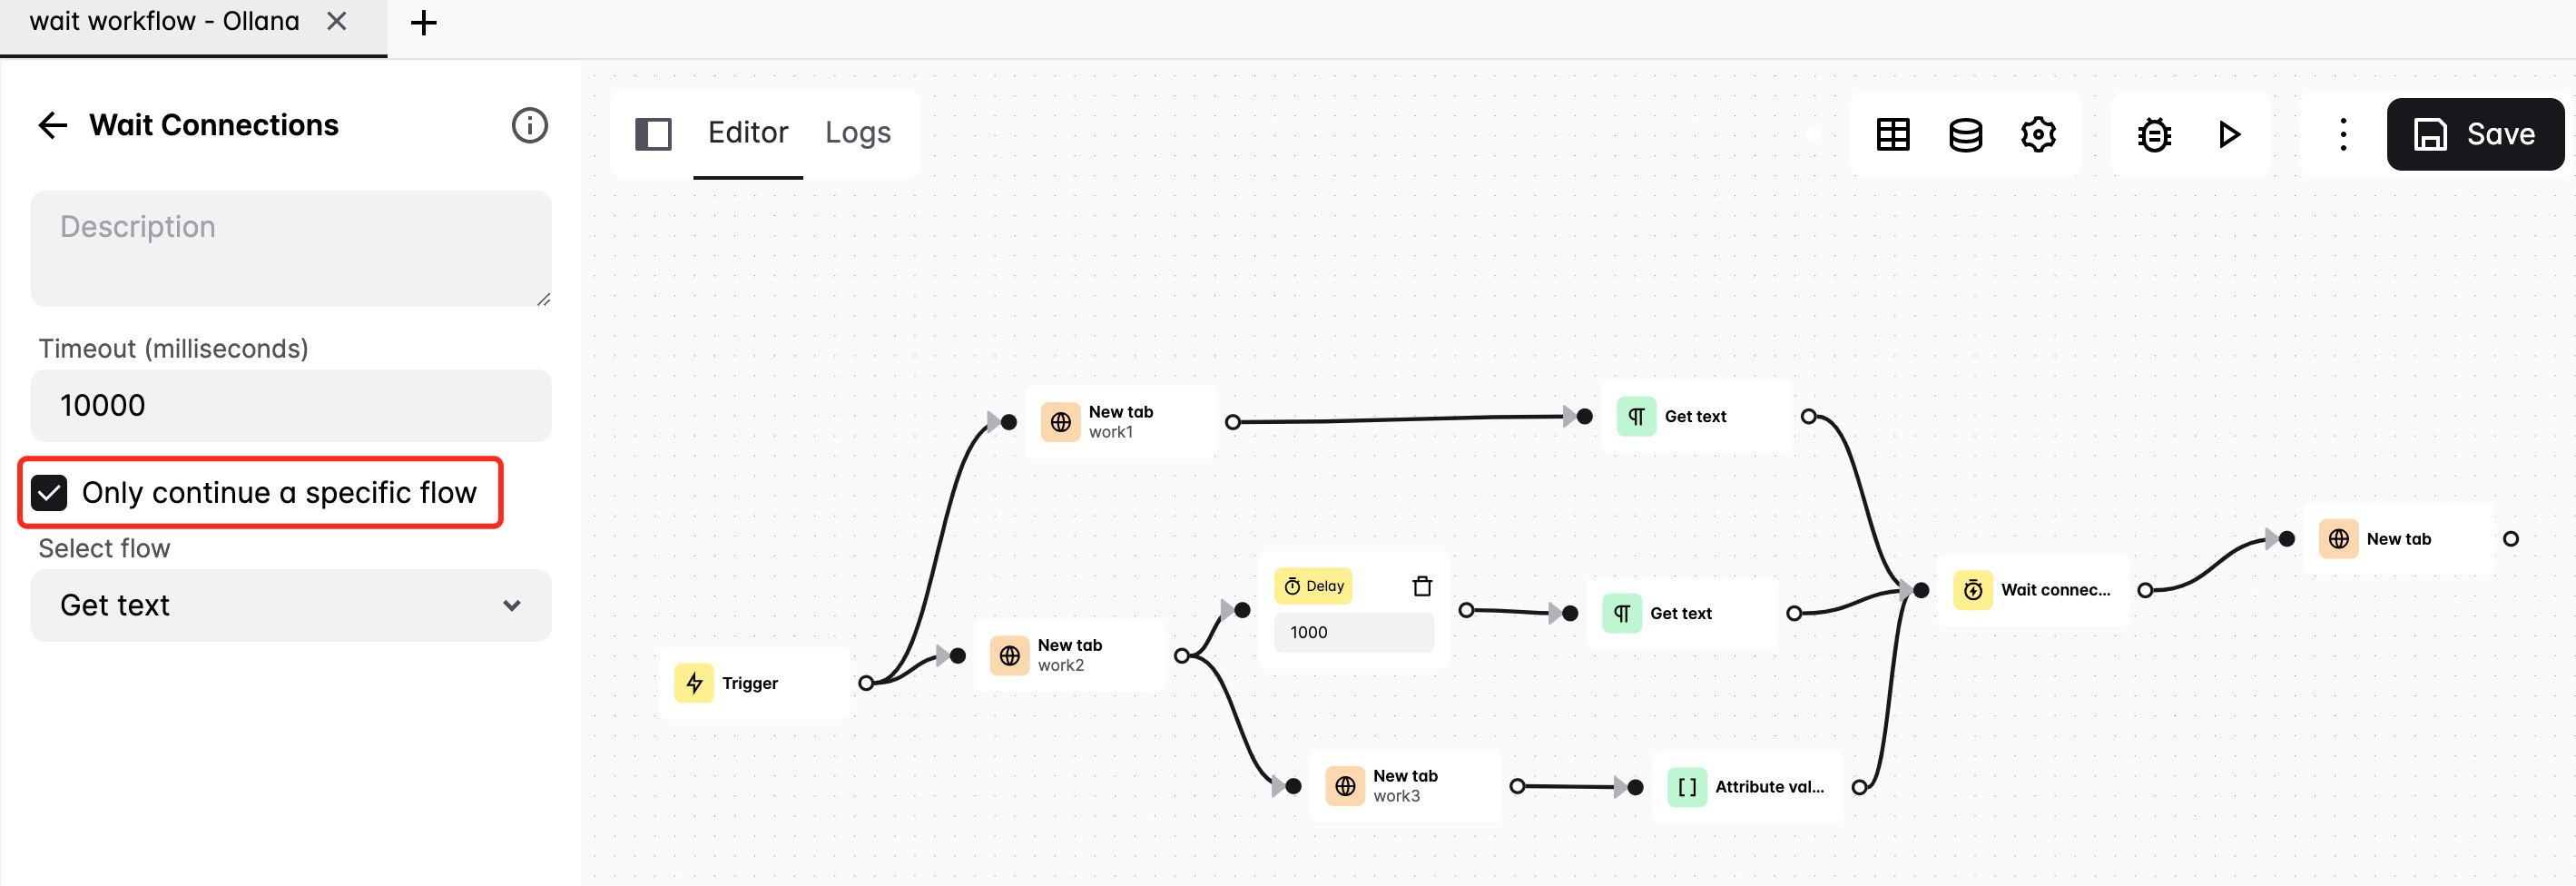
Task: Open the table view icon
Action: tap(1892, 134)
